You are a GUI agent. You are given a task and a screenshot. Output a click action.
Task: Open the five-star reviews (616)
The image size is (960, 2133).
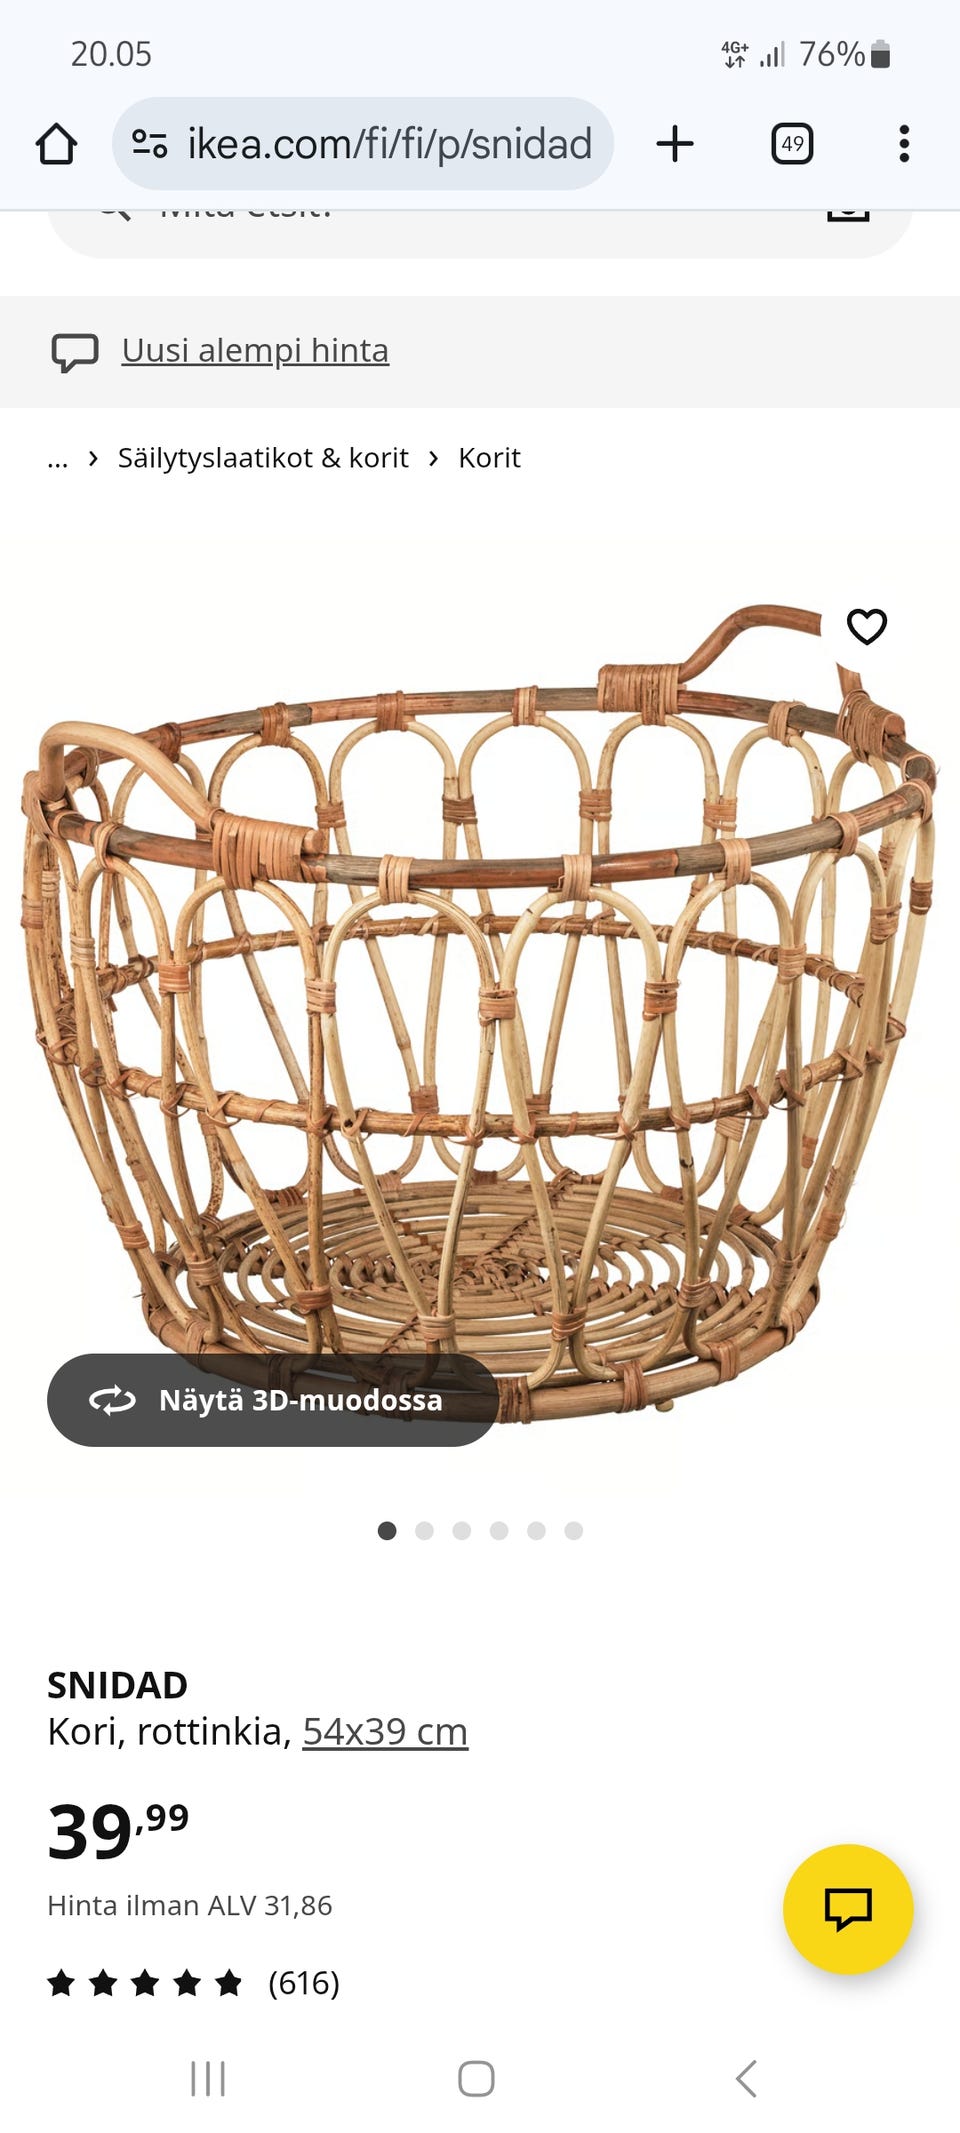(194, 1983)
